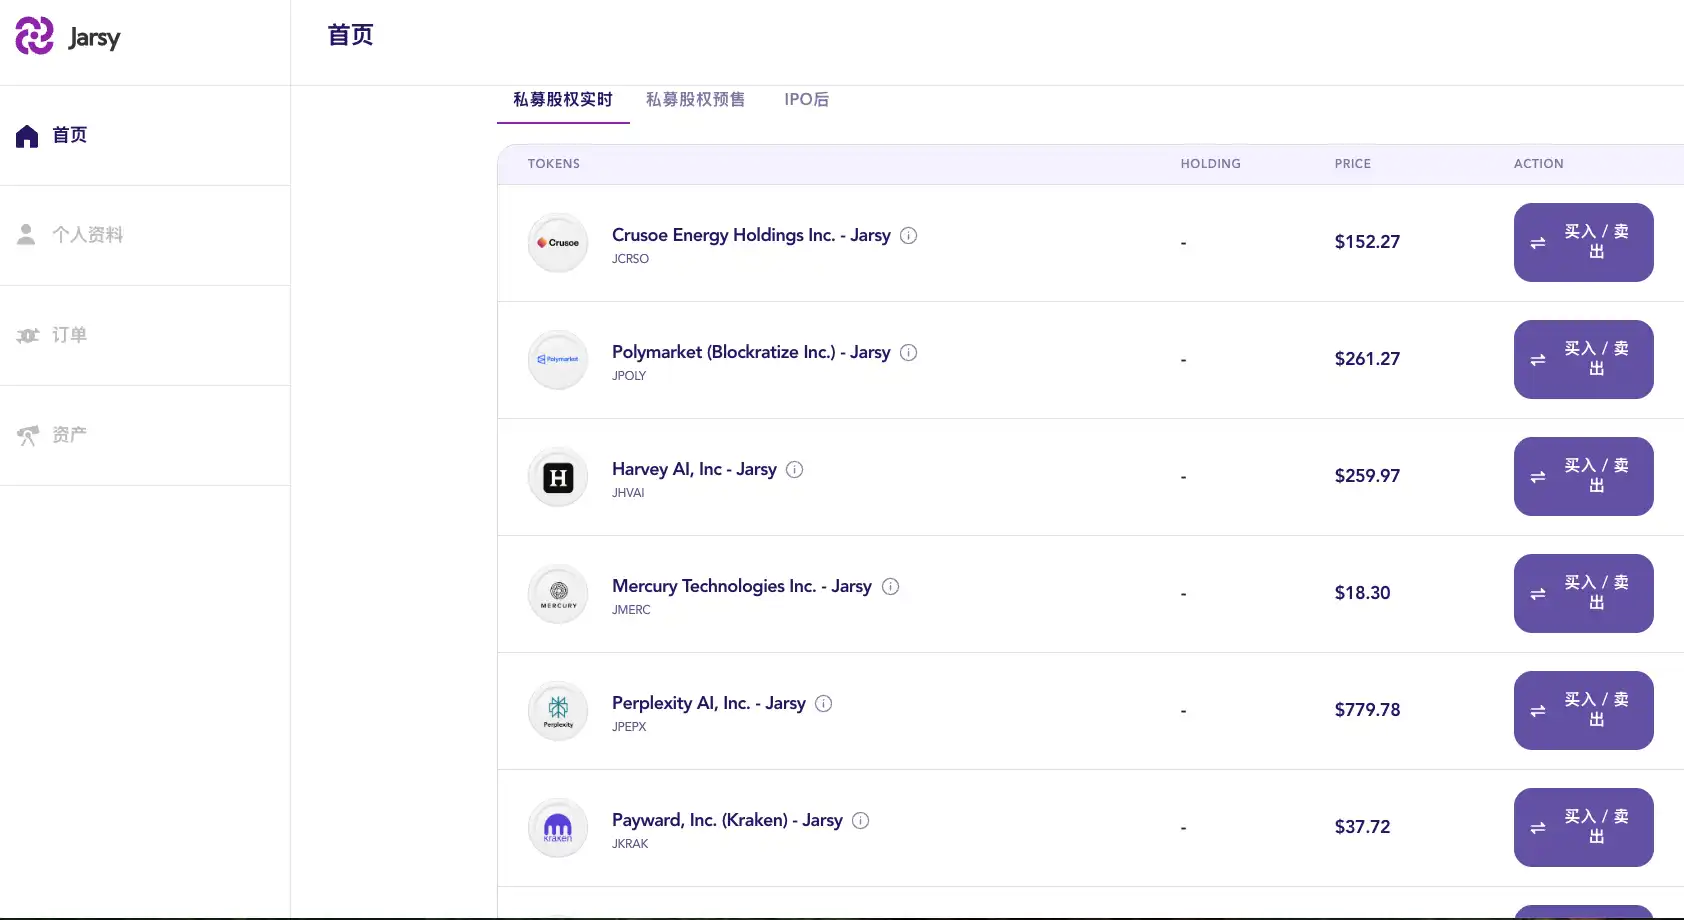Click 买入/卖出 for Mercury Technologies
The height and width of the screenshot is (920, 1684).
1583,593
